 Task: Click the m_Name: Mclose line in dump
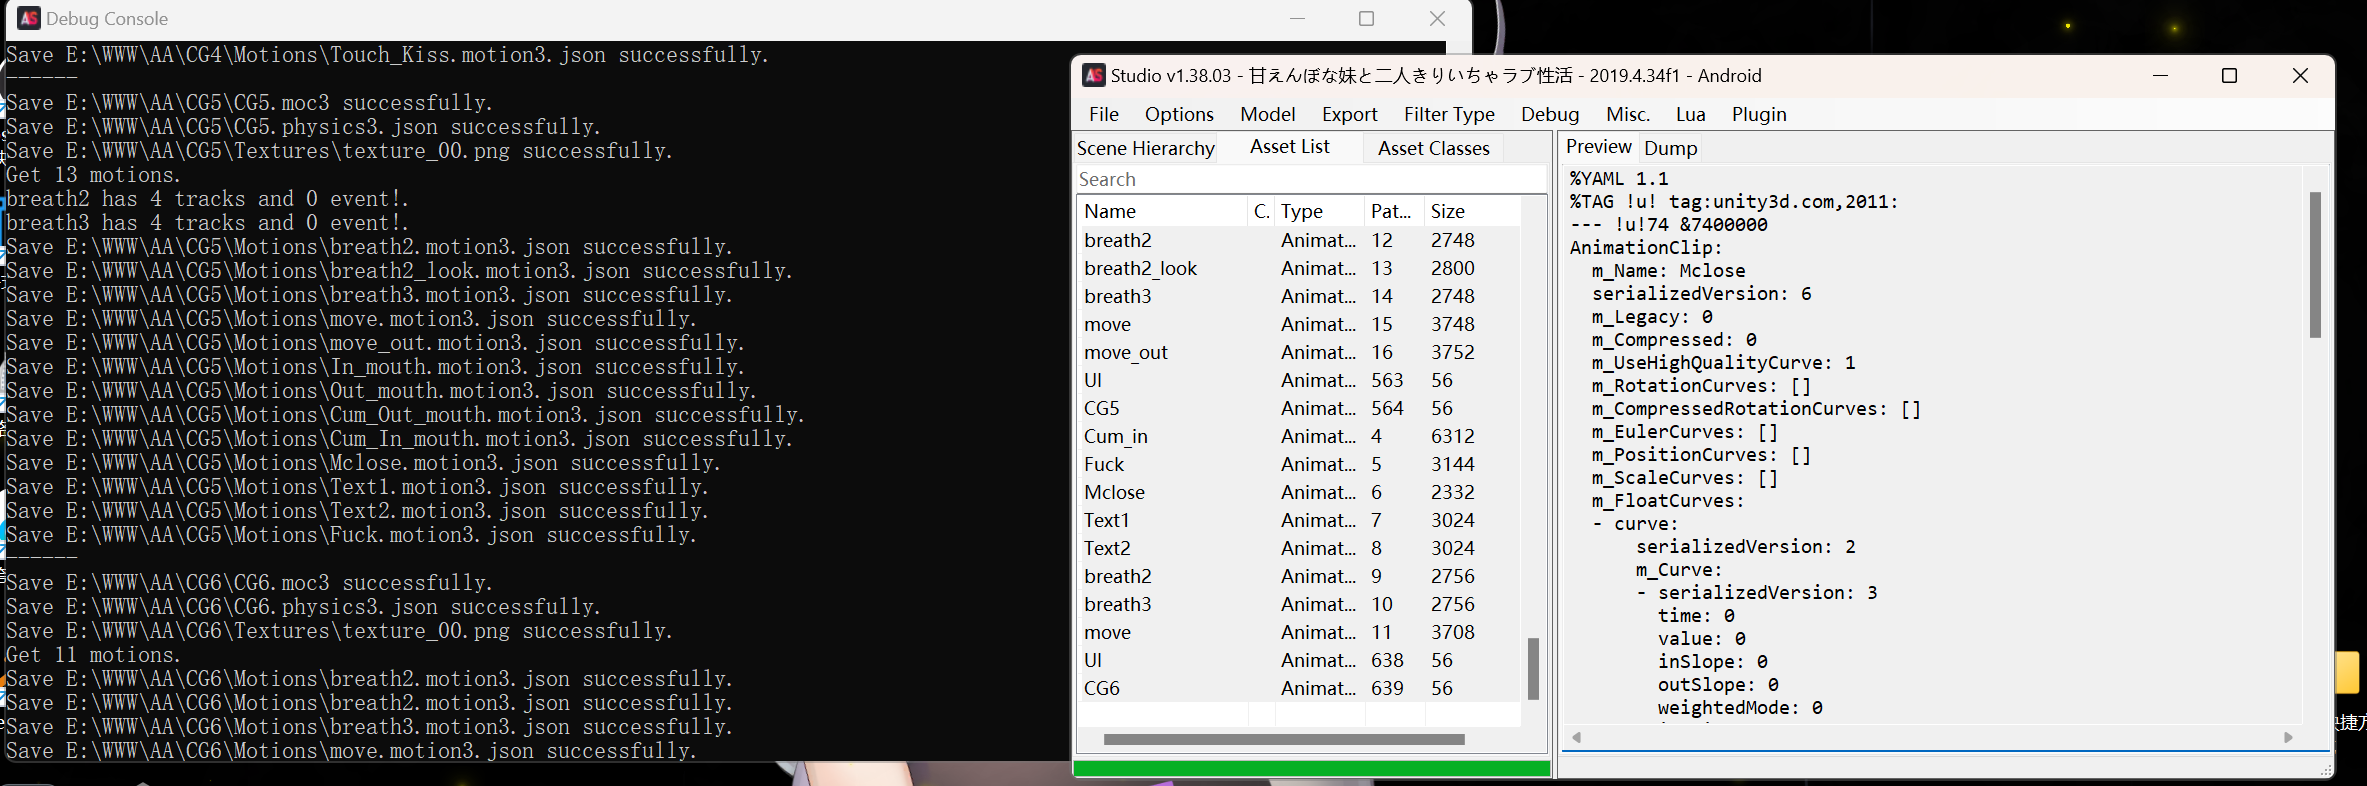click(1668, 271)
